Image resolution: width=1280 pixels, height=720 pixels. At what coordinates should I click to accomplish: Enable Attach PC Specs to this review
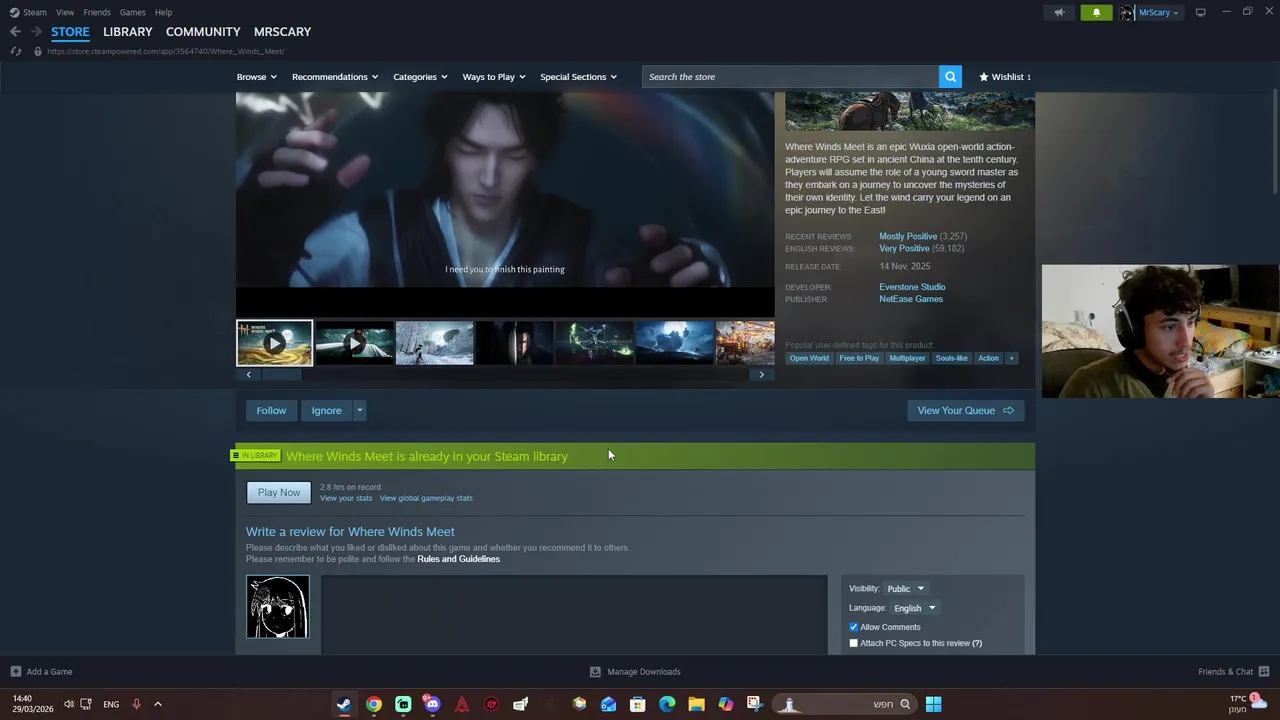[x=854, y=643]
